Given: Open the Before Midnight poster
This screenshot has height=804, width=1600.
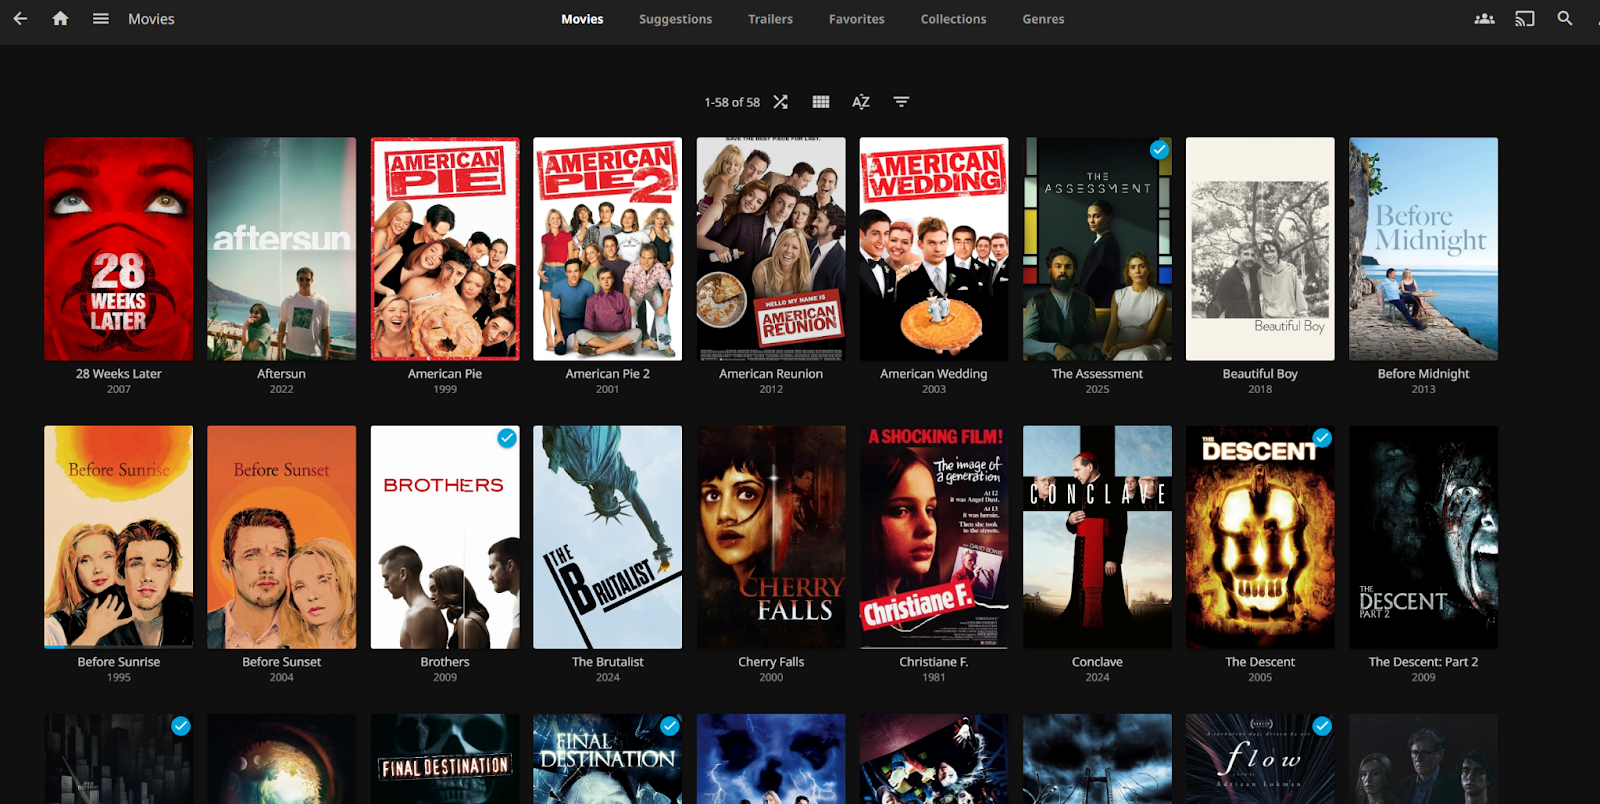Looking at the screenshot, I should tap(1423, 249).
